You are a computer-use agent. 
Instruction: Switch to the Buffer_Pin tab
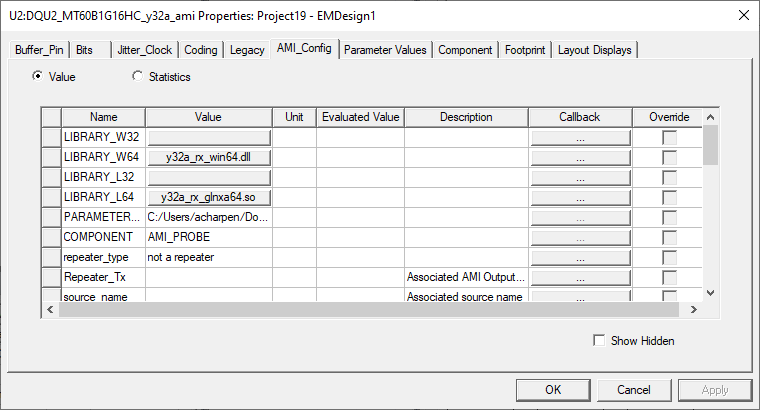(x=39, y=50)
